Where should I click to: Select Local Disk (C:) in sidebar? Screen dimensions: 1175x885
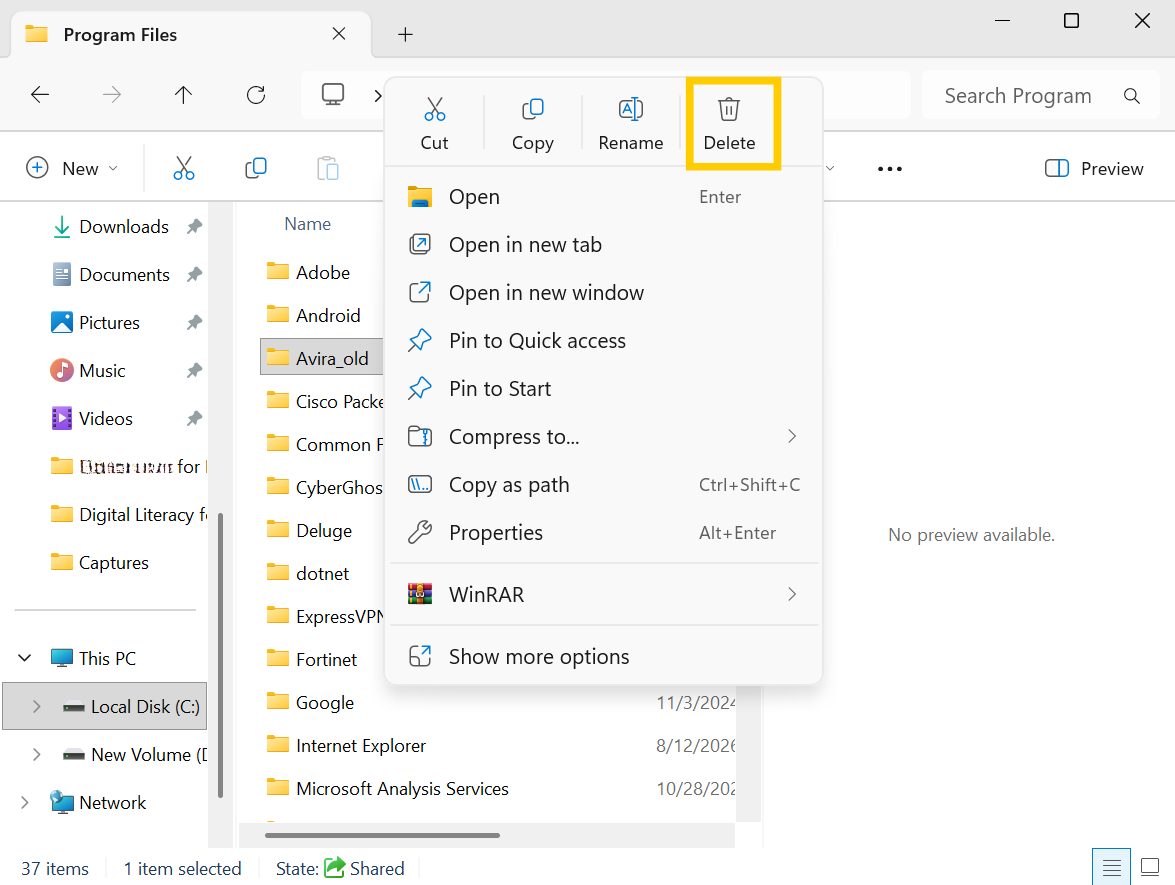[105, 706]
